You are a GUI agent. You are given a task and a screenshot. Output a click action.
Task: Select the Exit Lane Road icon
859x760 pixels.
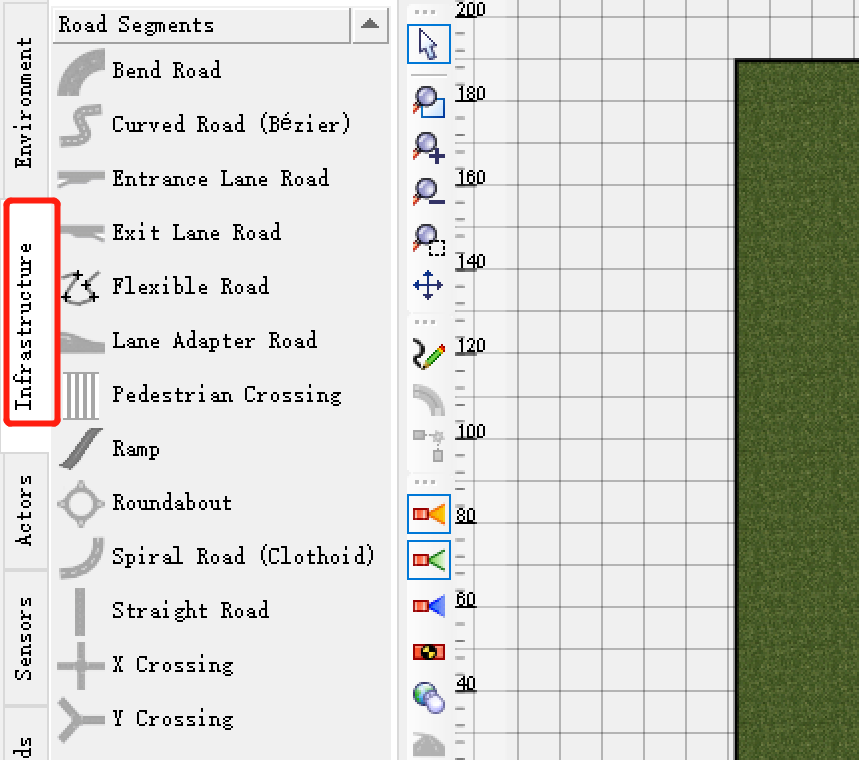tap(83, 232)
